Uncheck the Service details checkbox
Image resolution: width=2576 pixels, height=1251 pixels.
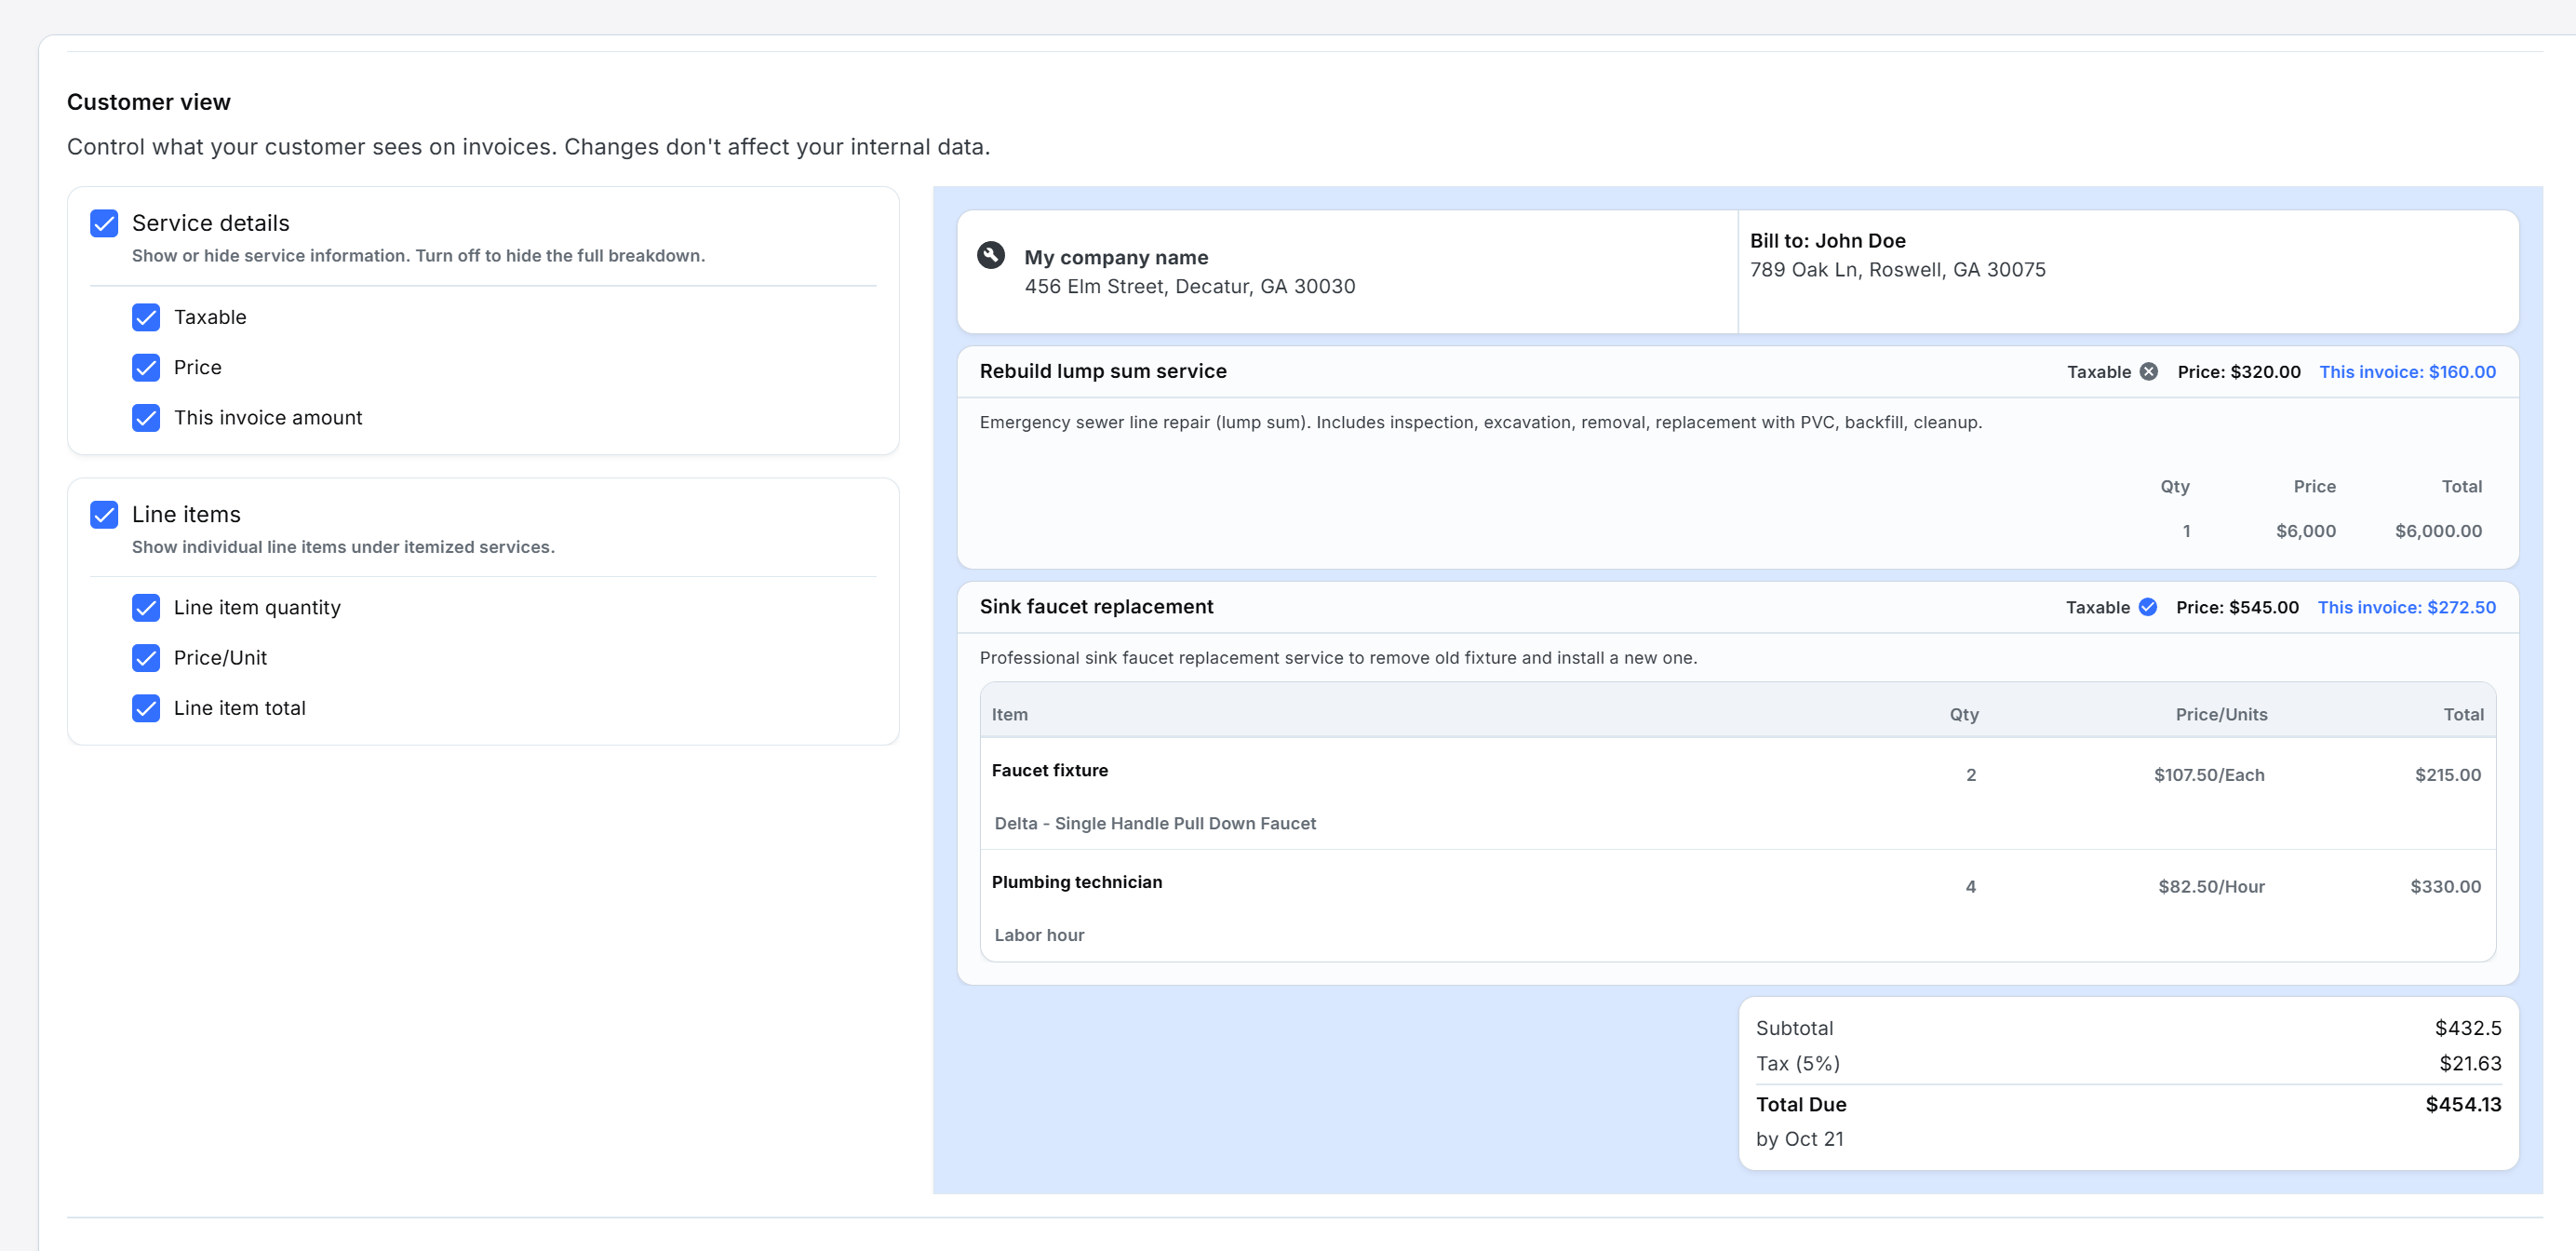point(104,223)
